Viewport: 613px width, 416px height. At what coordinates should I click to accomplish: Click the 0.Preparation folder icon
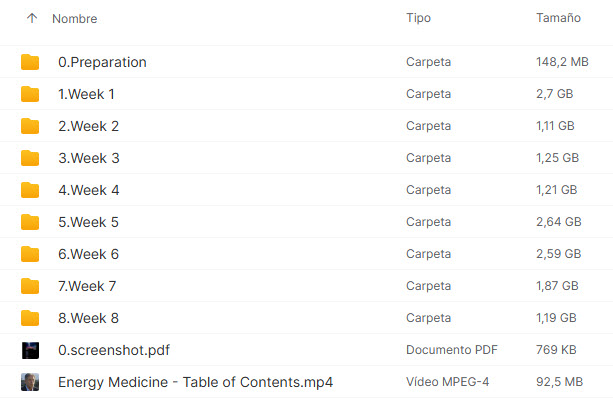point(30,62)
